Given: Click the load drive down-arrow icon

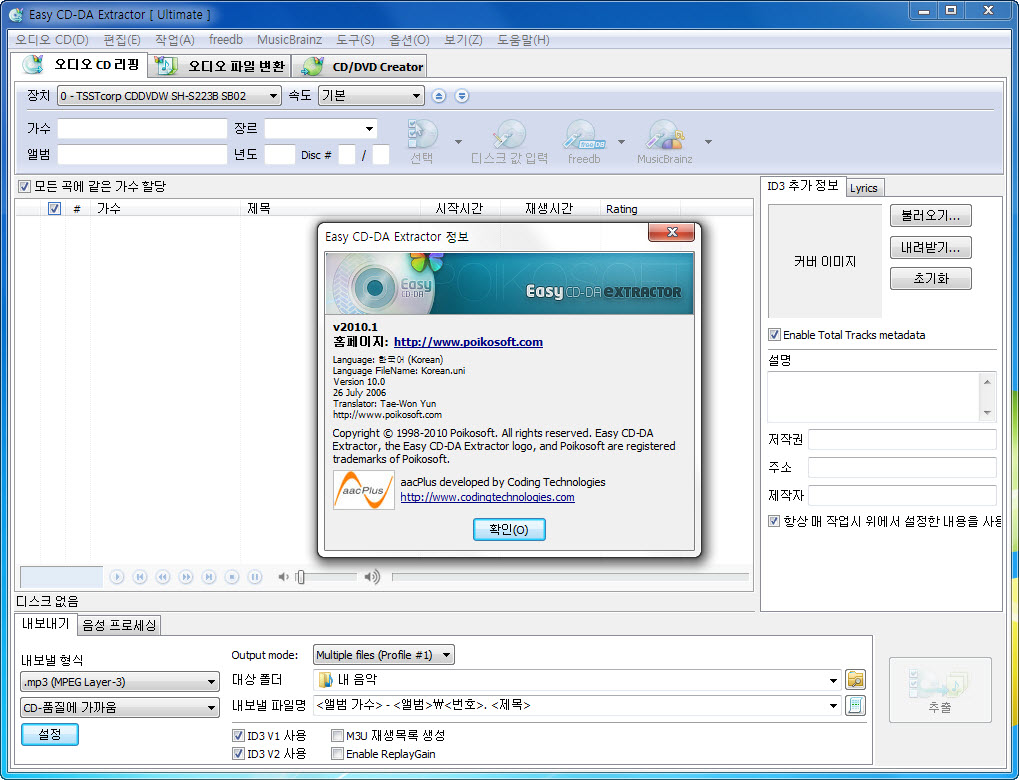Looking at the screenshot, I should click(x=462, y=96).
